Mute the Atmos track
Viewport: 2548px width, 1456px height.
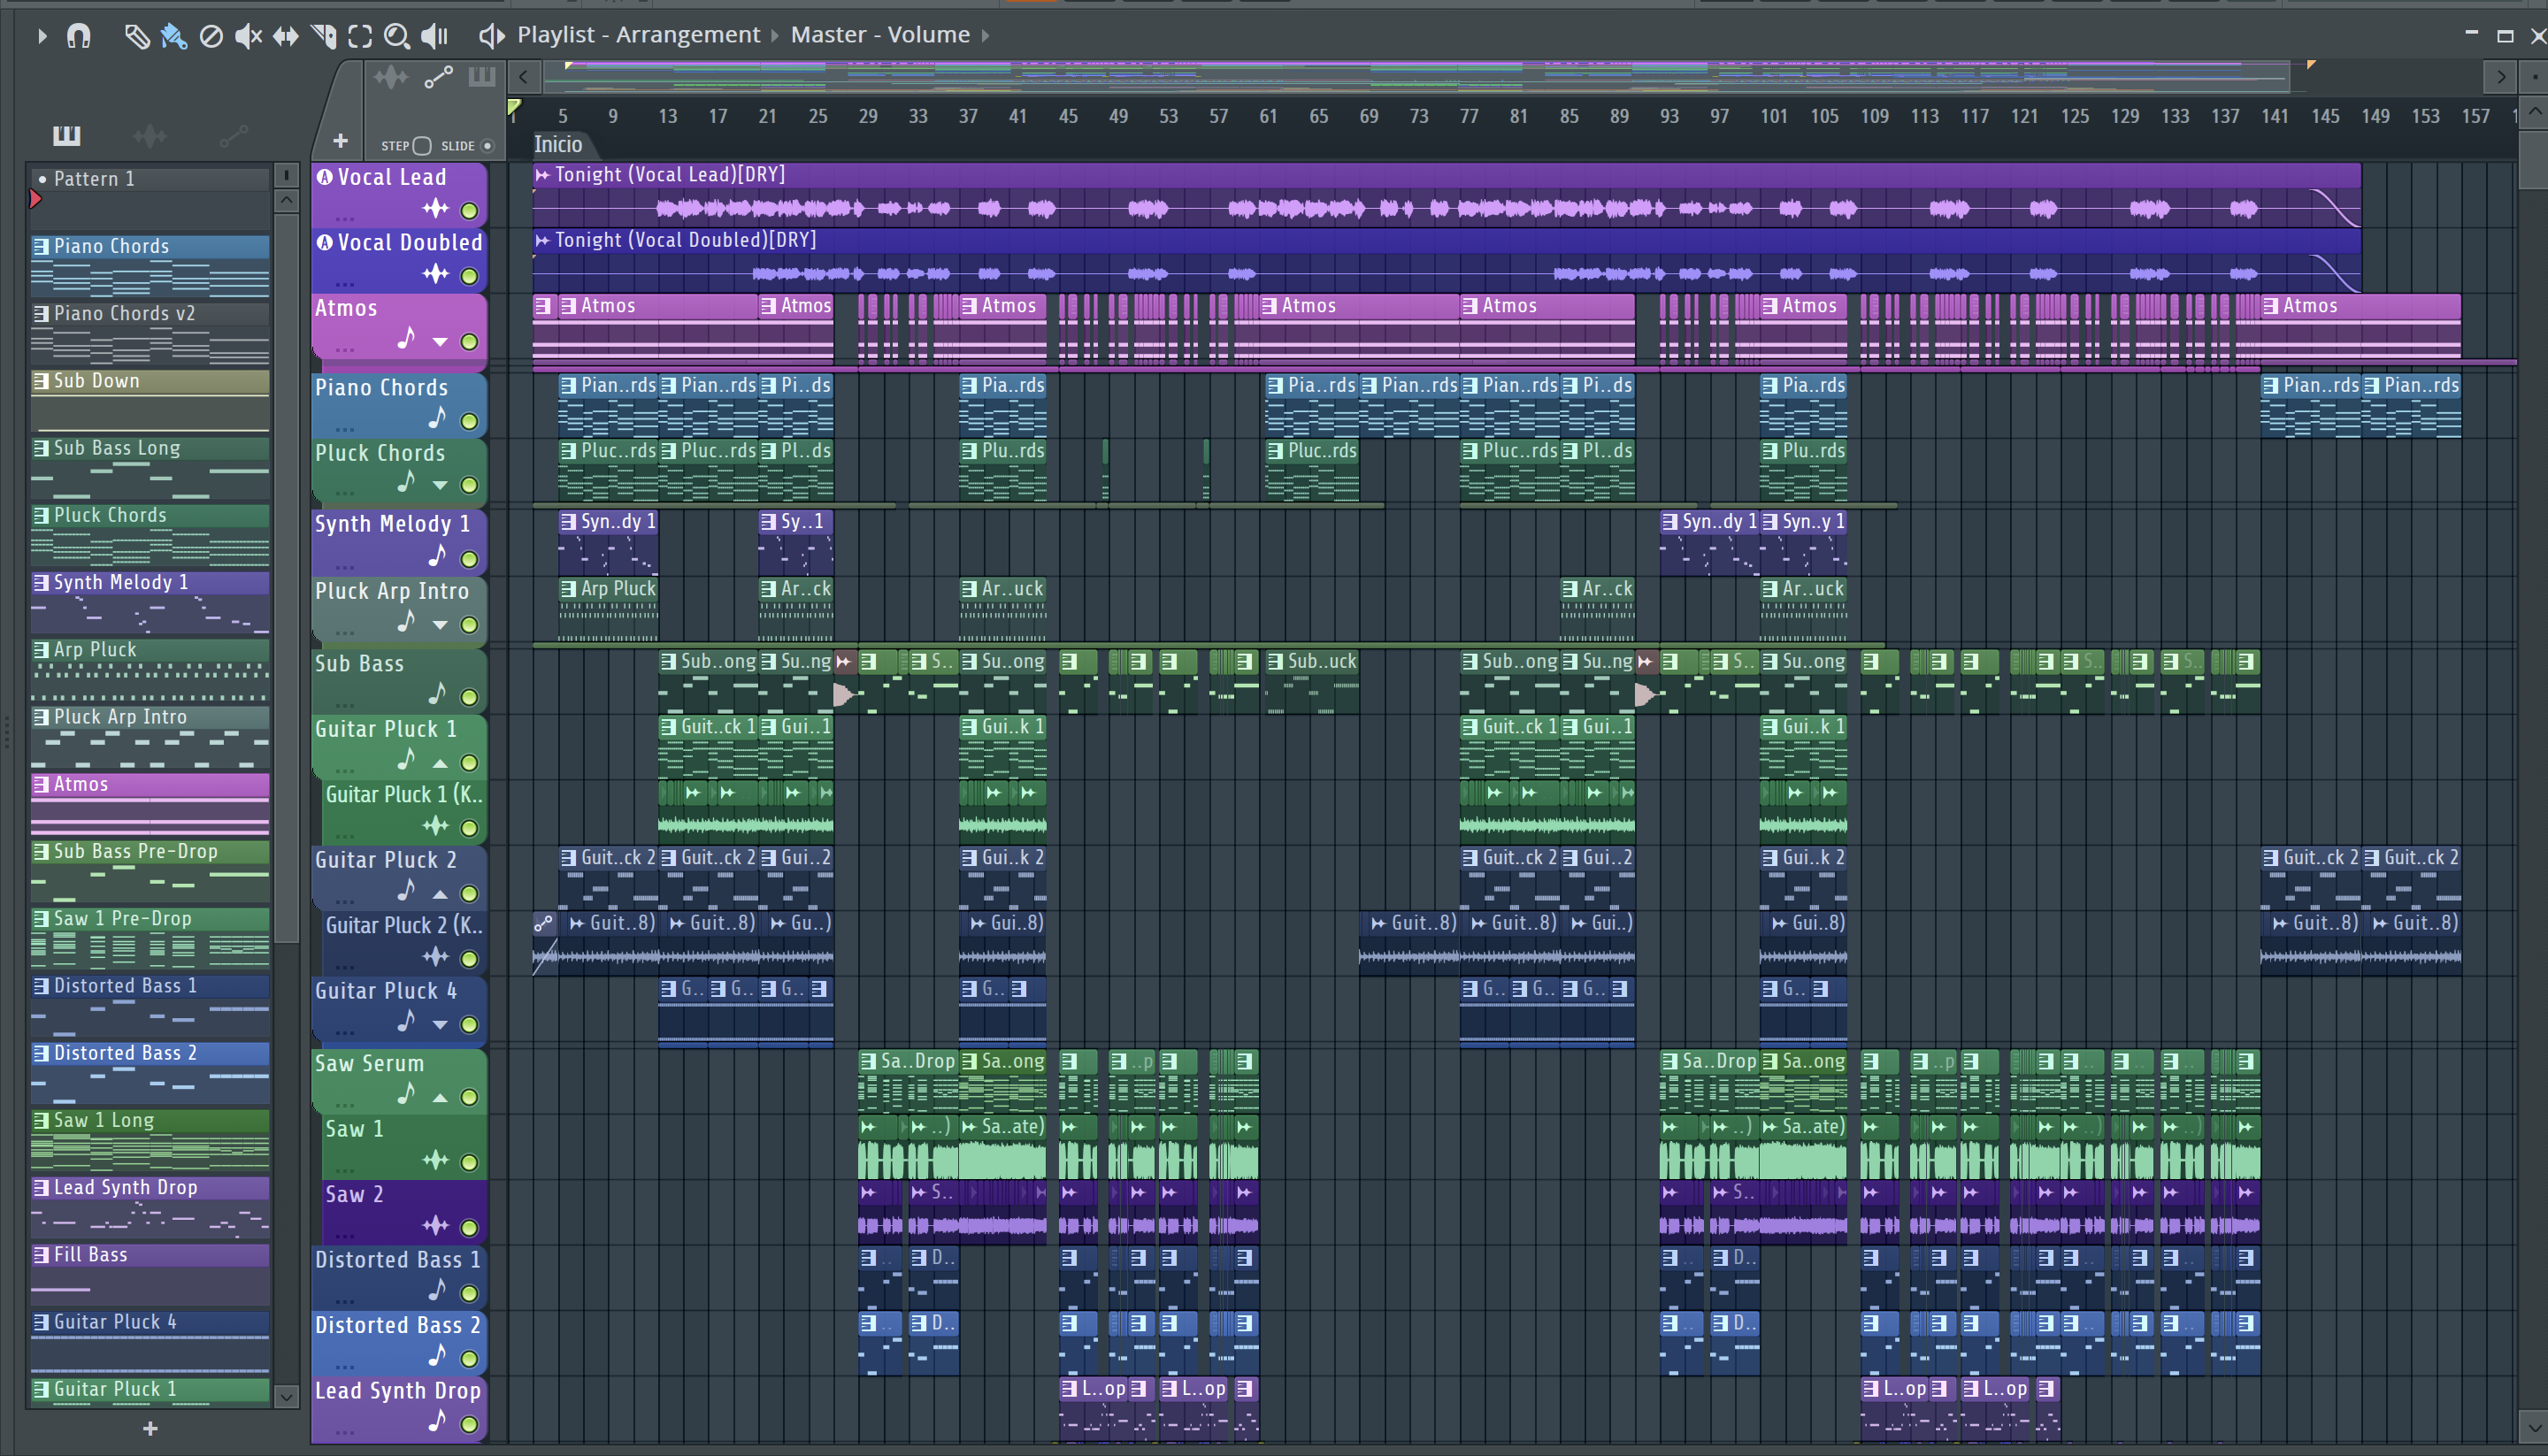click(469, 342)
